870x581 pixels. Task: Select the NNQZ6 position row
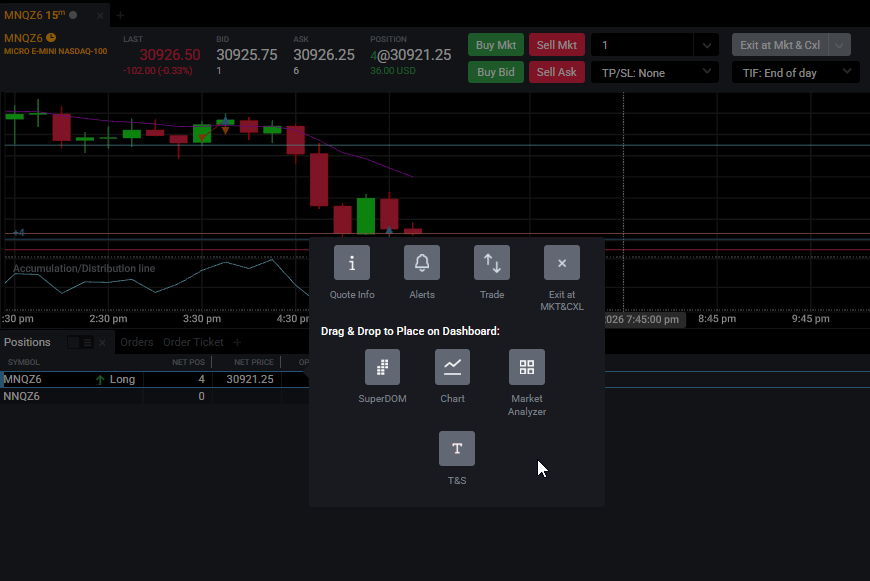(155, 396)
